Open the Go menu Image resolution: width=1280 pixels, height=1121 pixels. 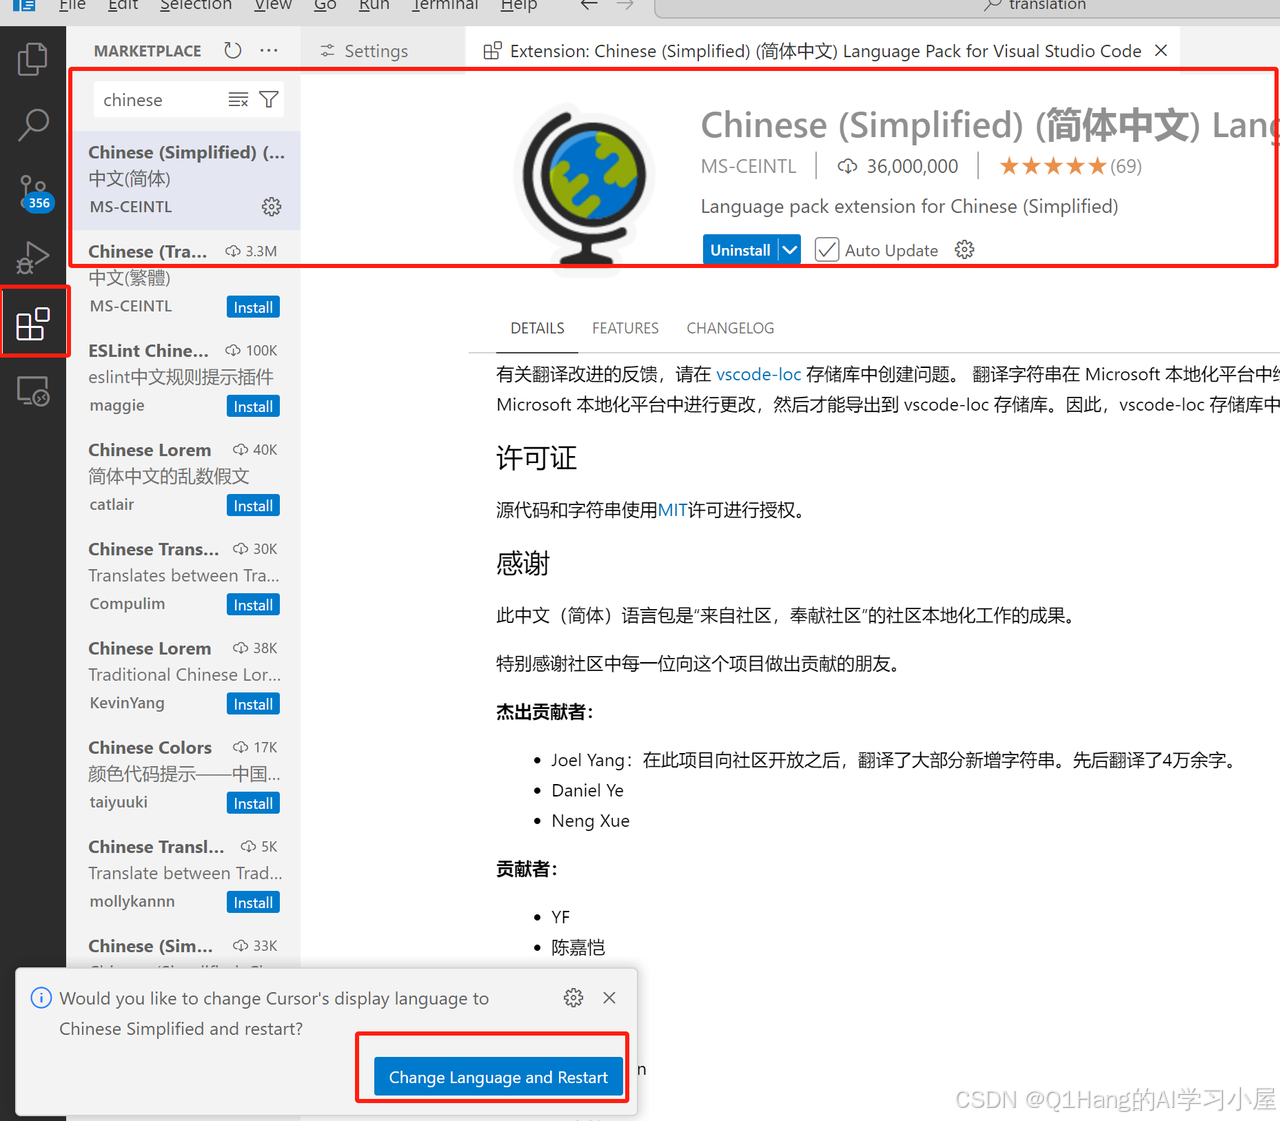325,5
